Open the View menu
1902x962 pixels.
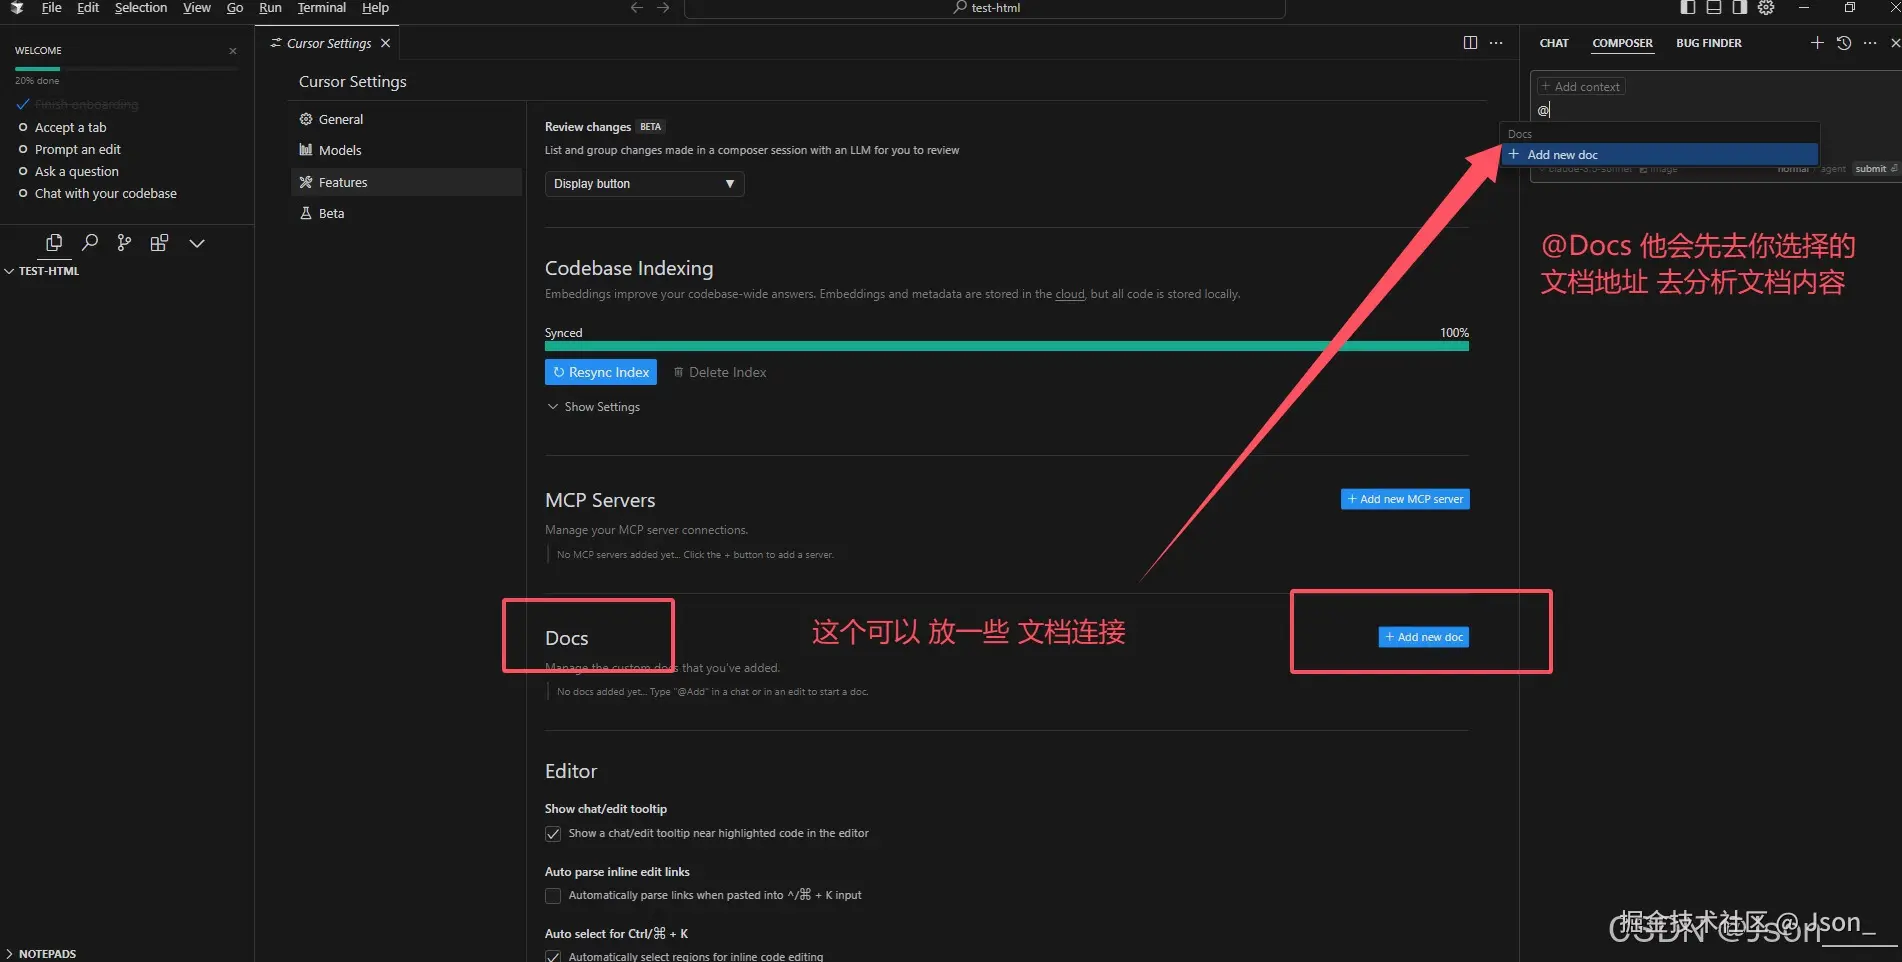pos(197,8)
